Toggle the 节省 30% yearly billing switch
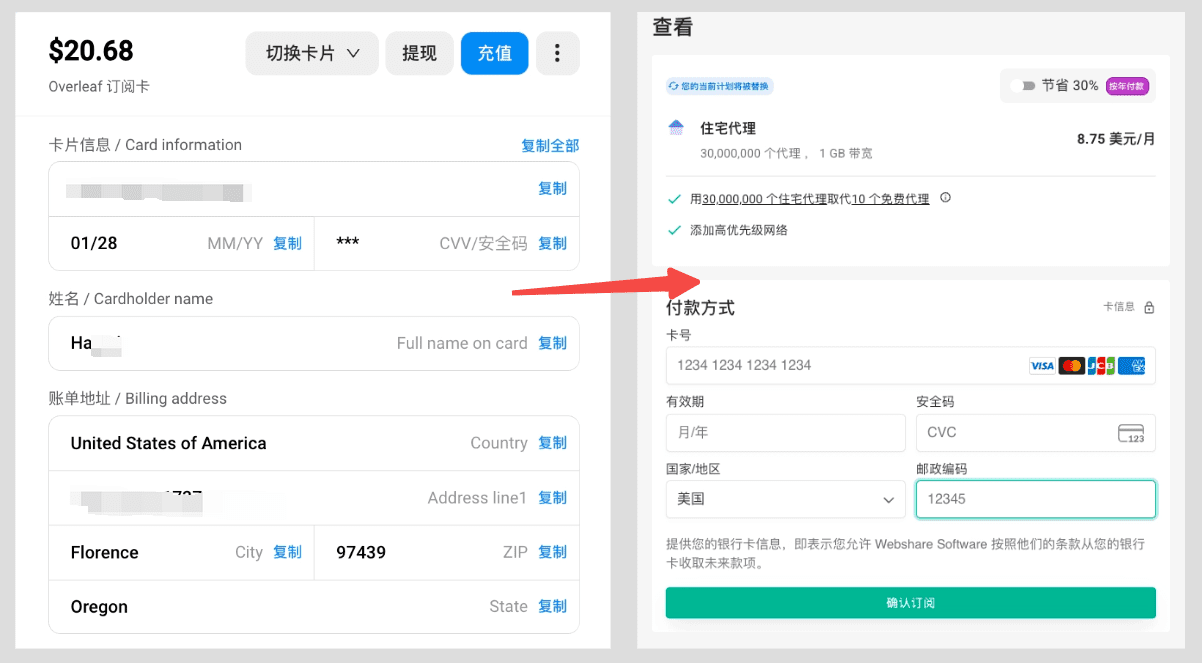The height and width of the screenshot is (663, 1202). coord(1023,86)
